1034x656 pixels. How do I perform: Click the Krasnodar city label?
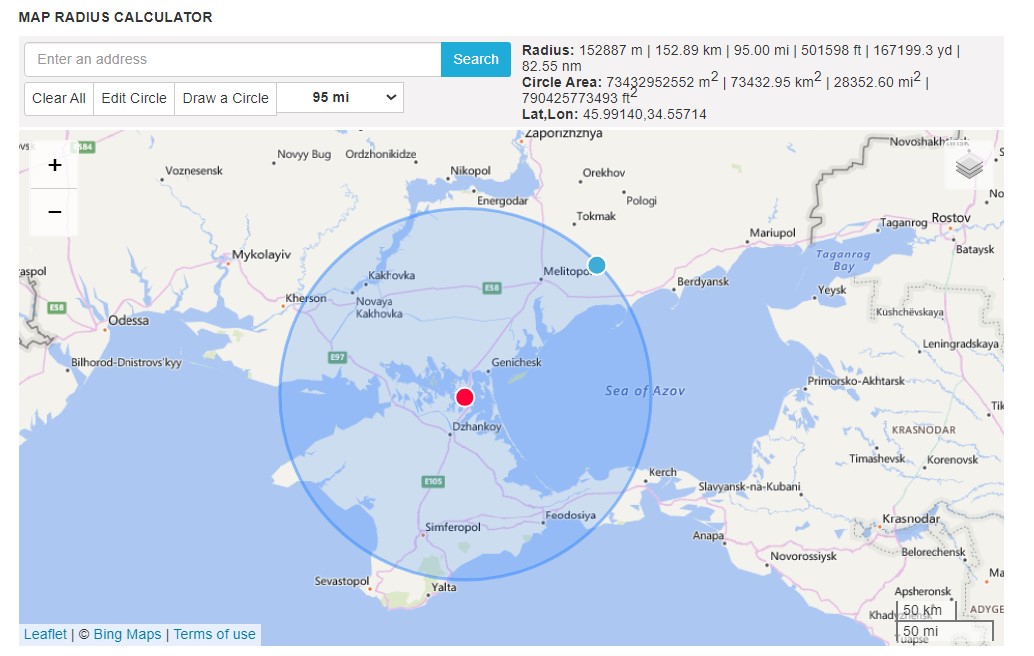click(x=911, y=519)
